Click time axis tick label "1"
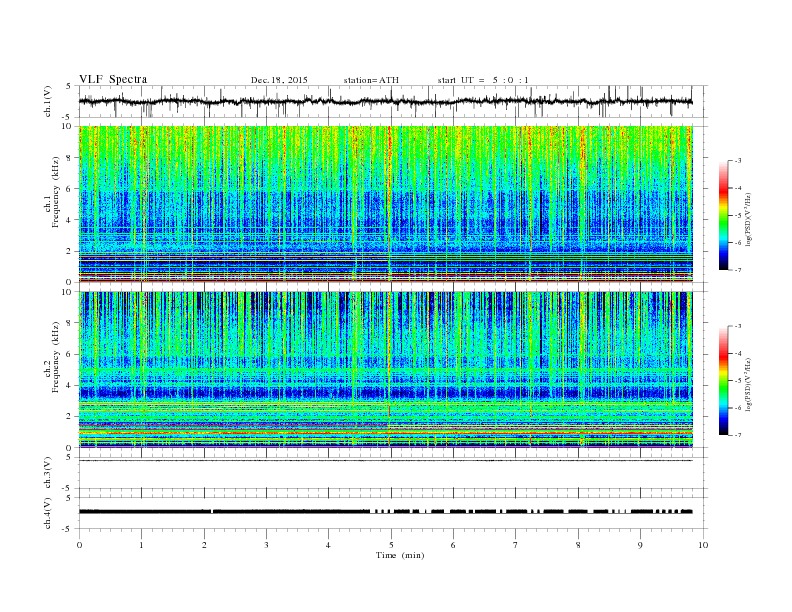792x612 pixels. pos(141,545)
